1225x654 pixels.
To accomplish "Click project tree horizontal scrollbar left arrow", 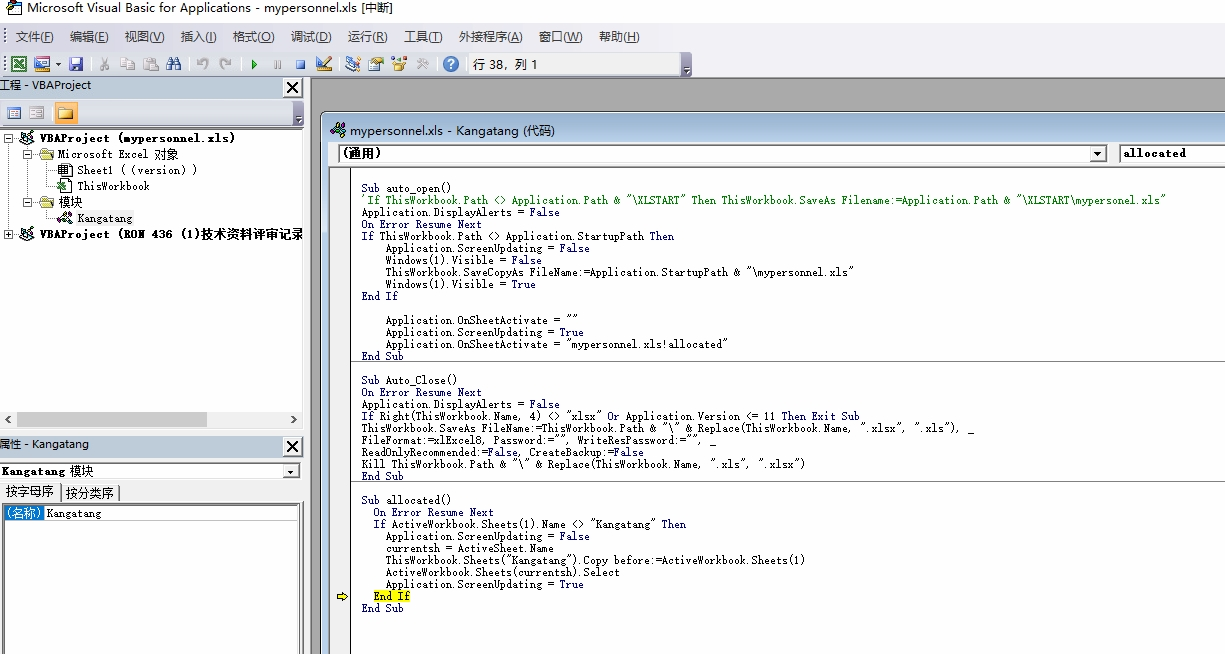I will click(8, 420).
